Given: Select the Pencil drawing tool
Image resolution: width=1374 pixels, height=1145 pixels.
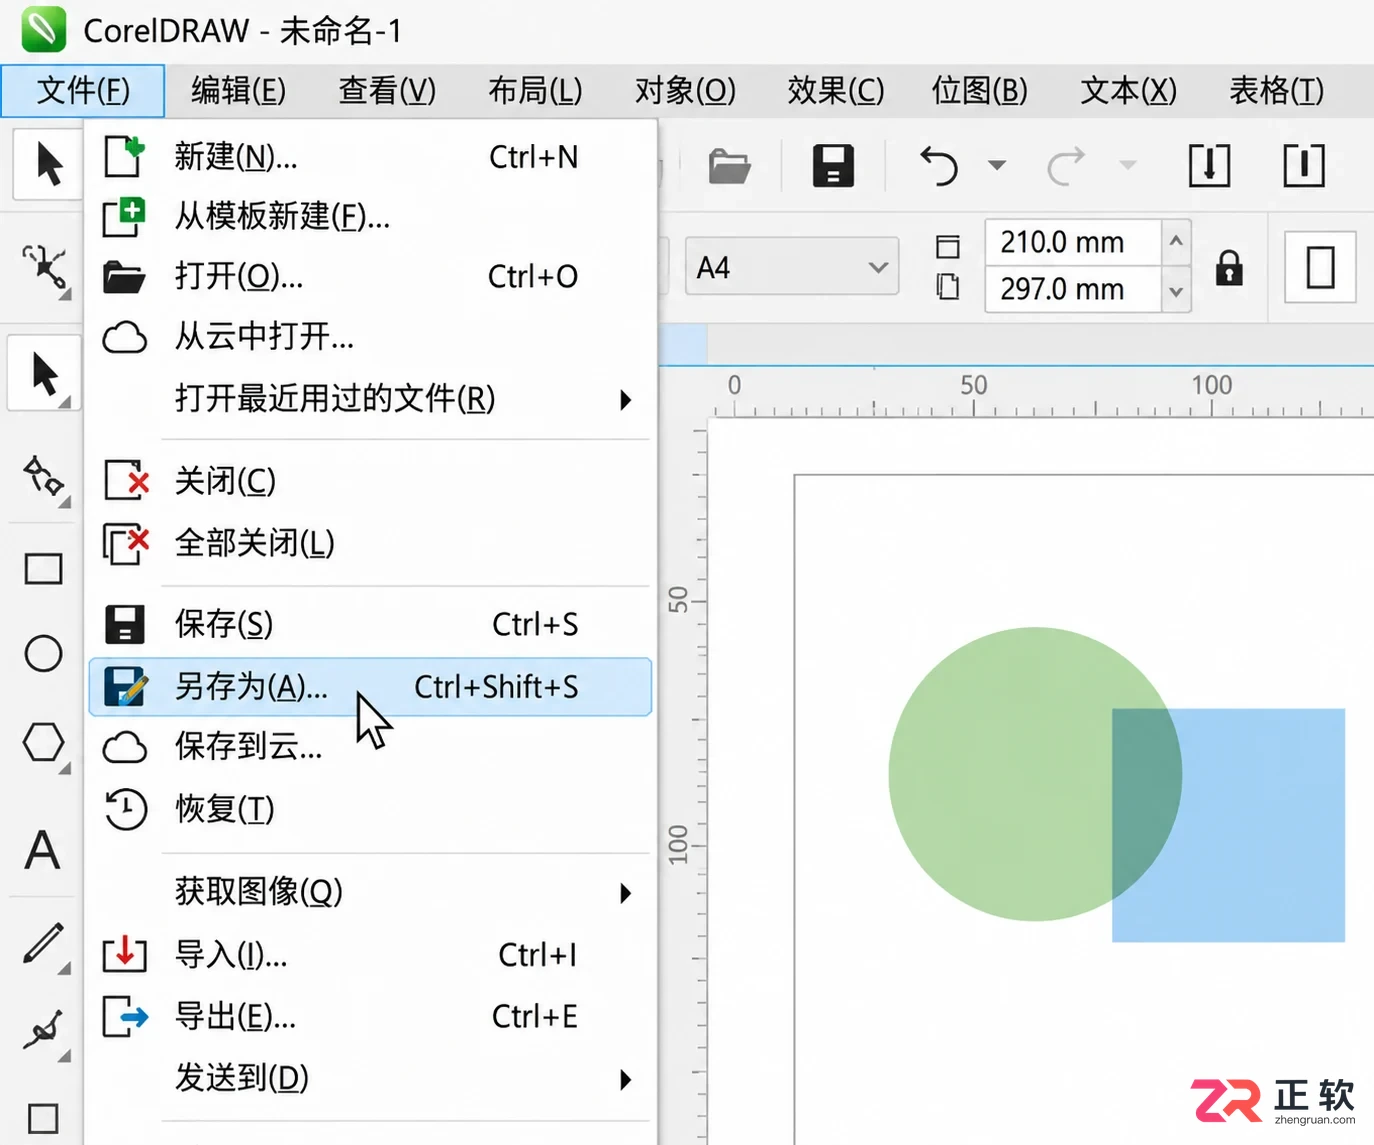Looking at the screenshot, I should pos(43,944).
